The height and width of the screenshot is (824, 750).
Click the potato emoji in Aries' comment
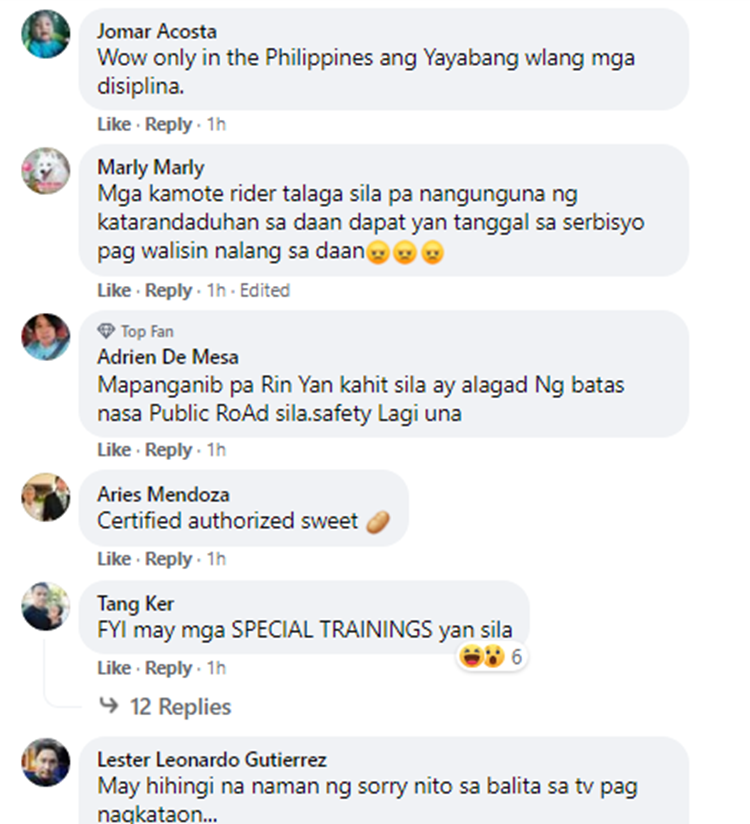(378, 522)
